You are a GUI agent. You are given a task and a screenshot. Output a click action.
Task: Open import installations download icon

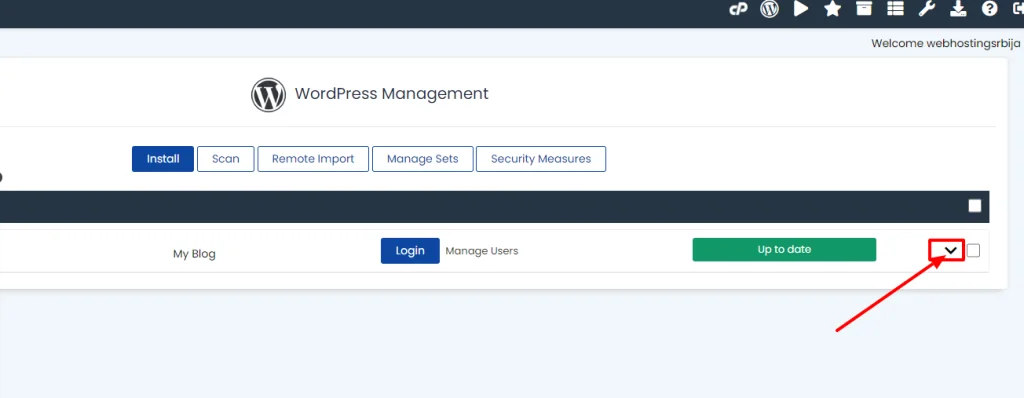pyautogui.click(x=958, y=8)
